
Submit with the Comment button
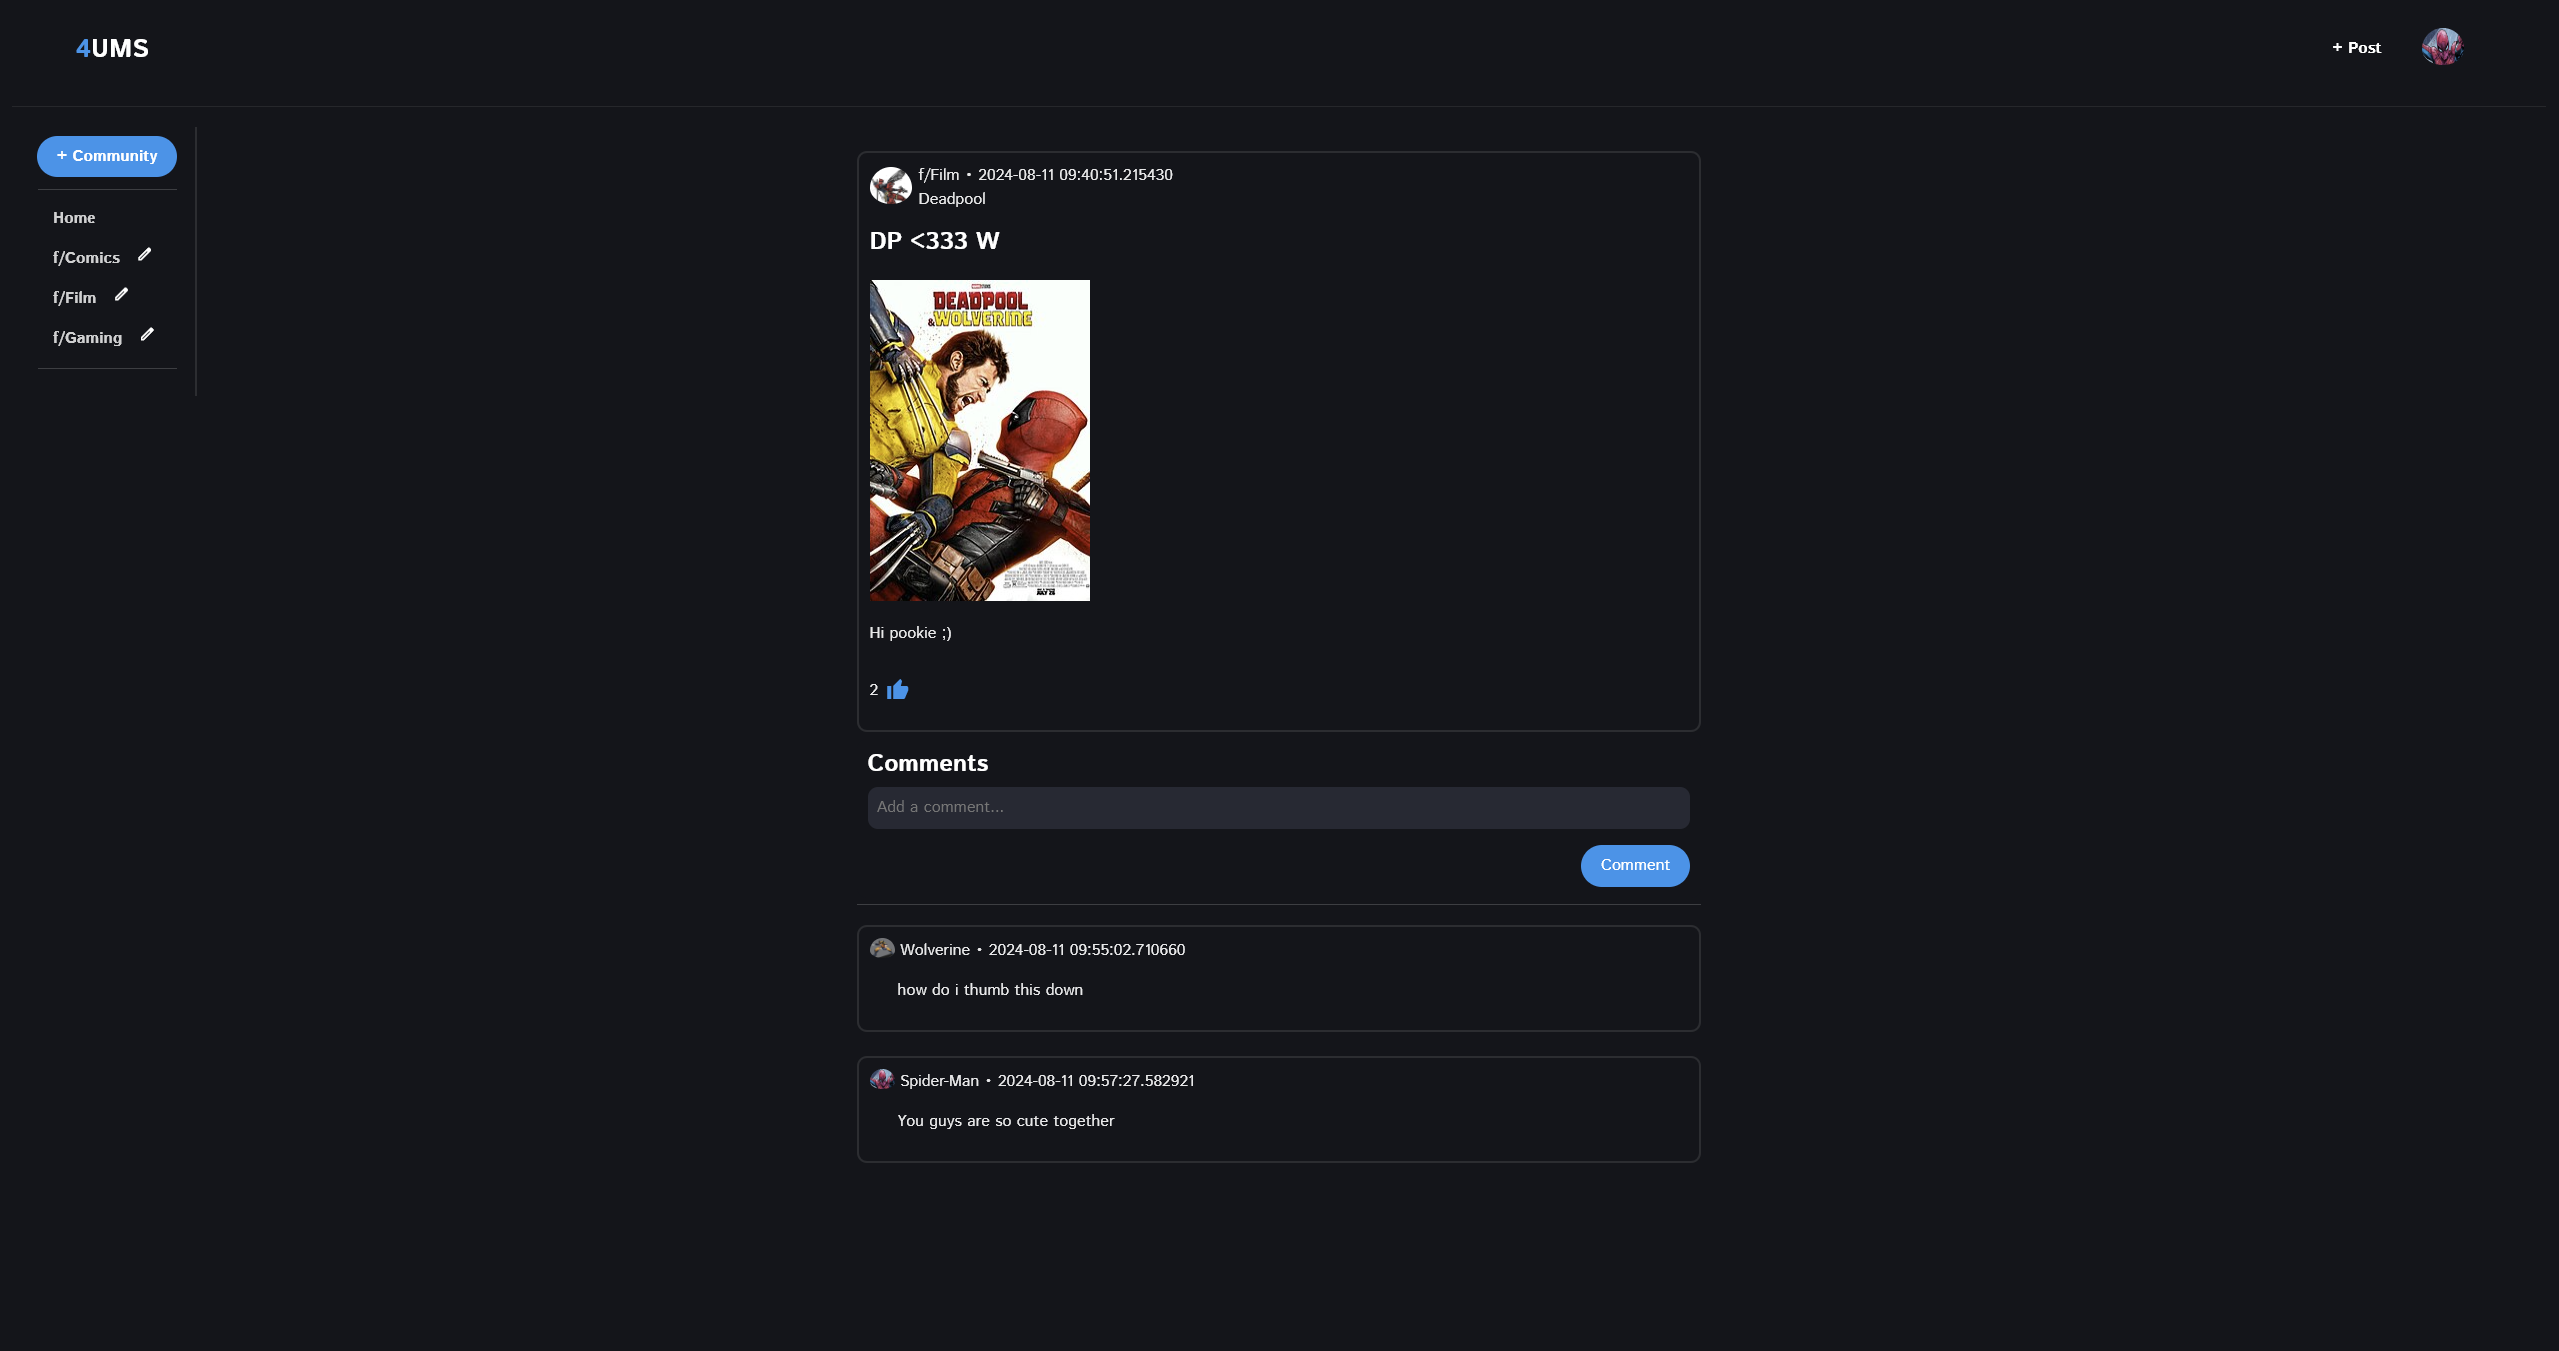pyautogui.click(x=1634, y=865)
